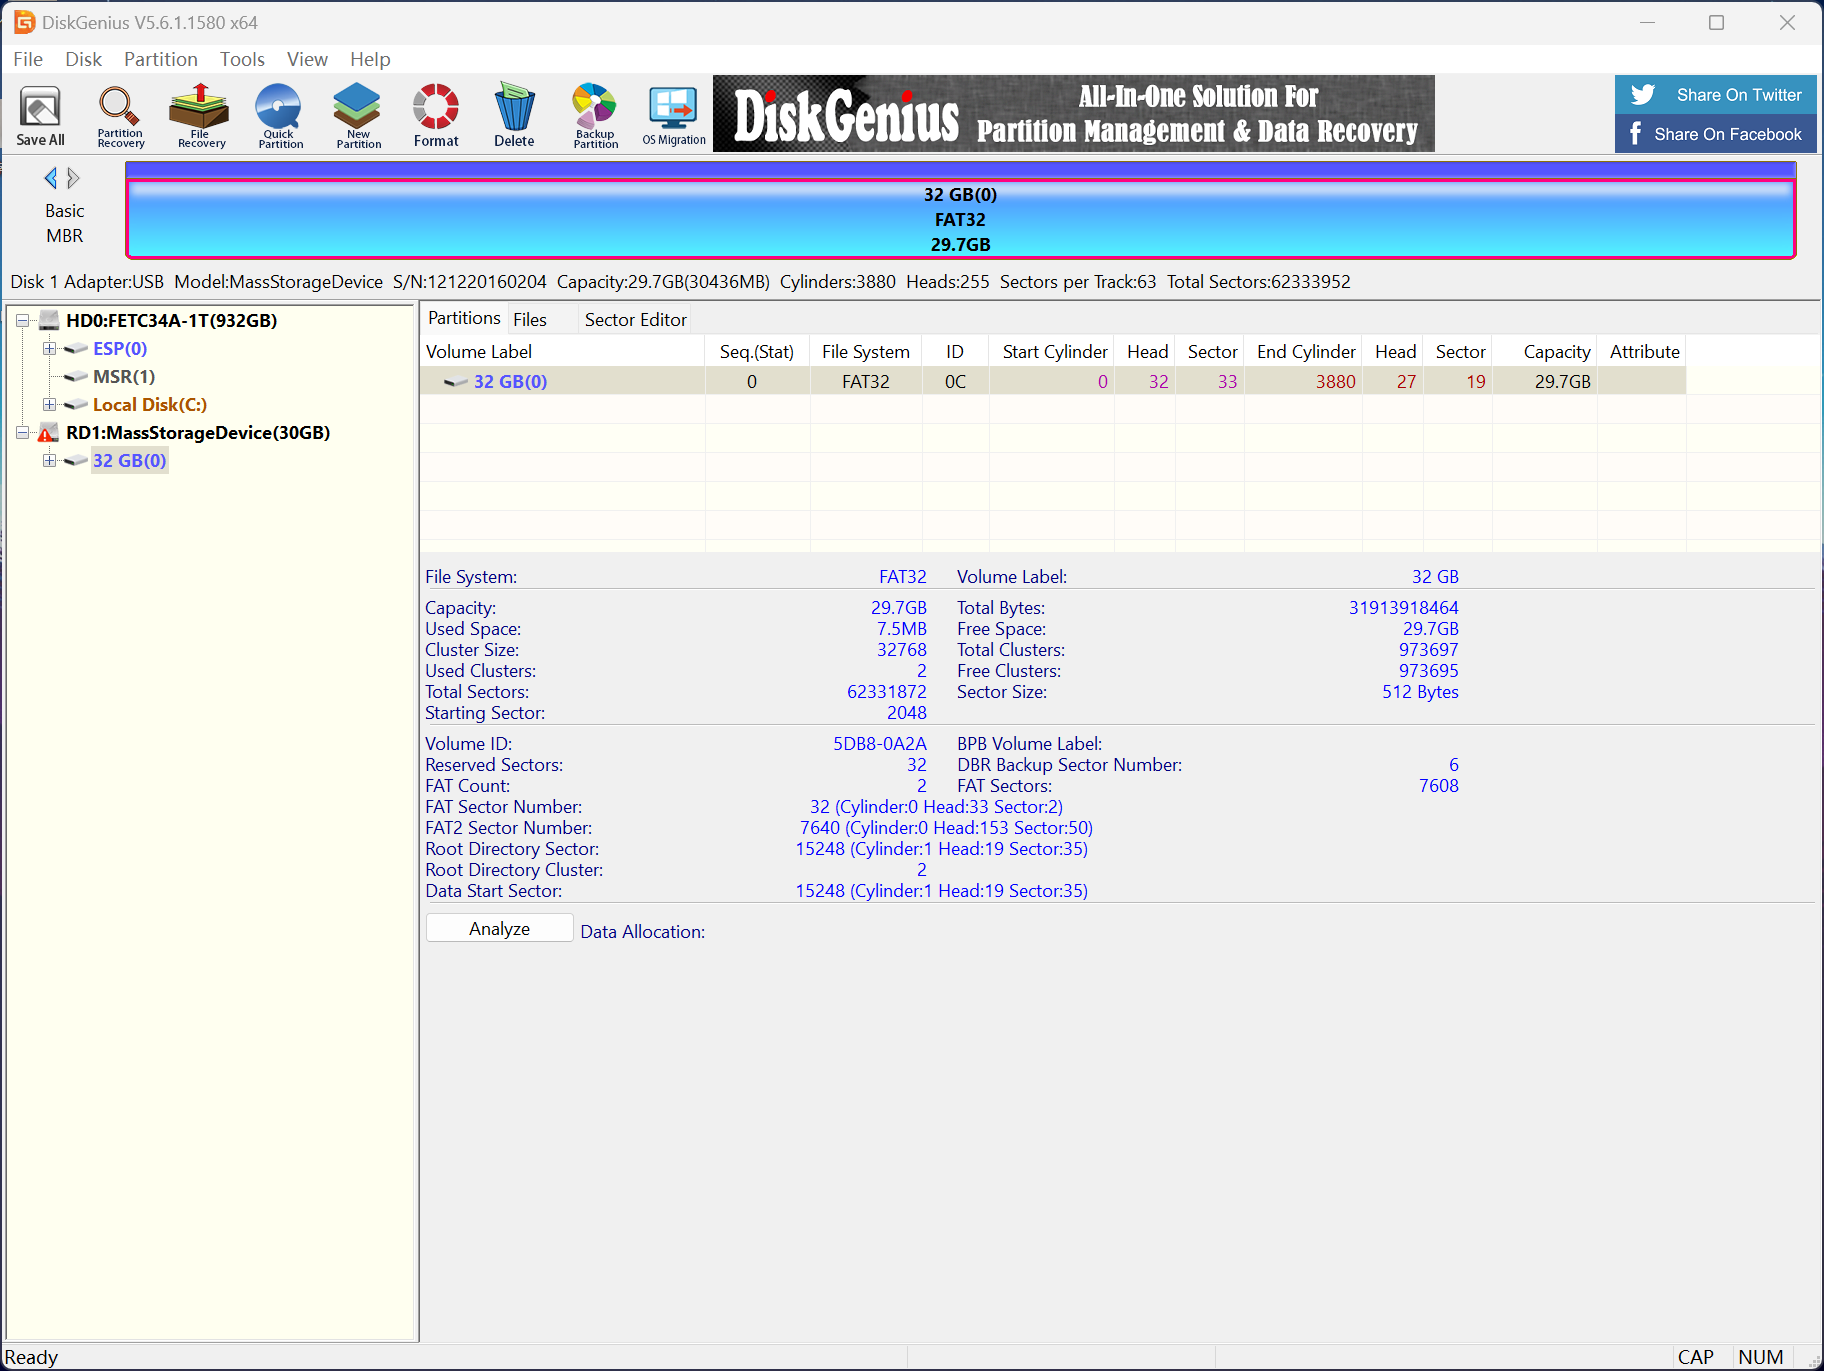Click the Volume Label column header
Screen dimensions: 1824x1371
point(562,351)
